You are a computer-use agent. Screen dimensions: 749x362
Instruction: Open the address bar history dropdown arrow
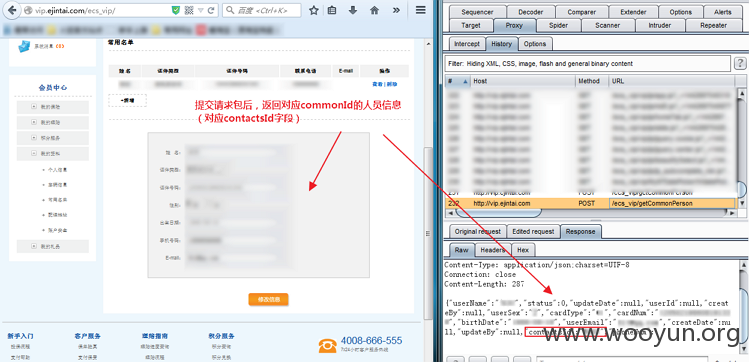[x=201, y=10]
